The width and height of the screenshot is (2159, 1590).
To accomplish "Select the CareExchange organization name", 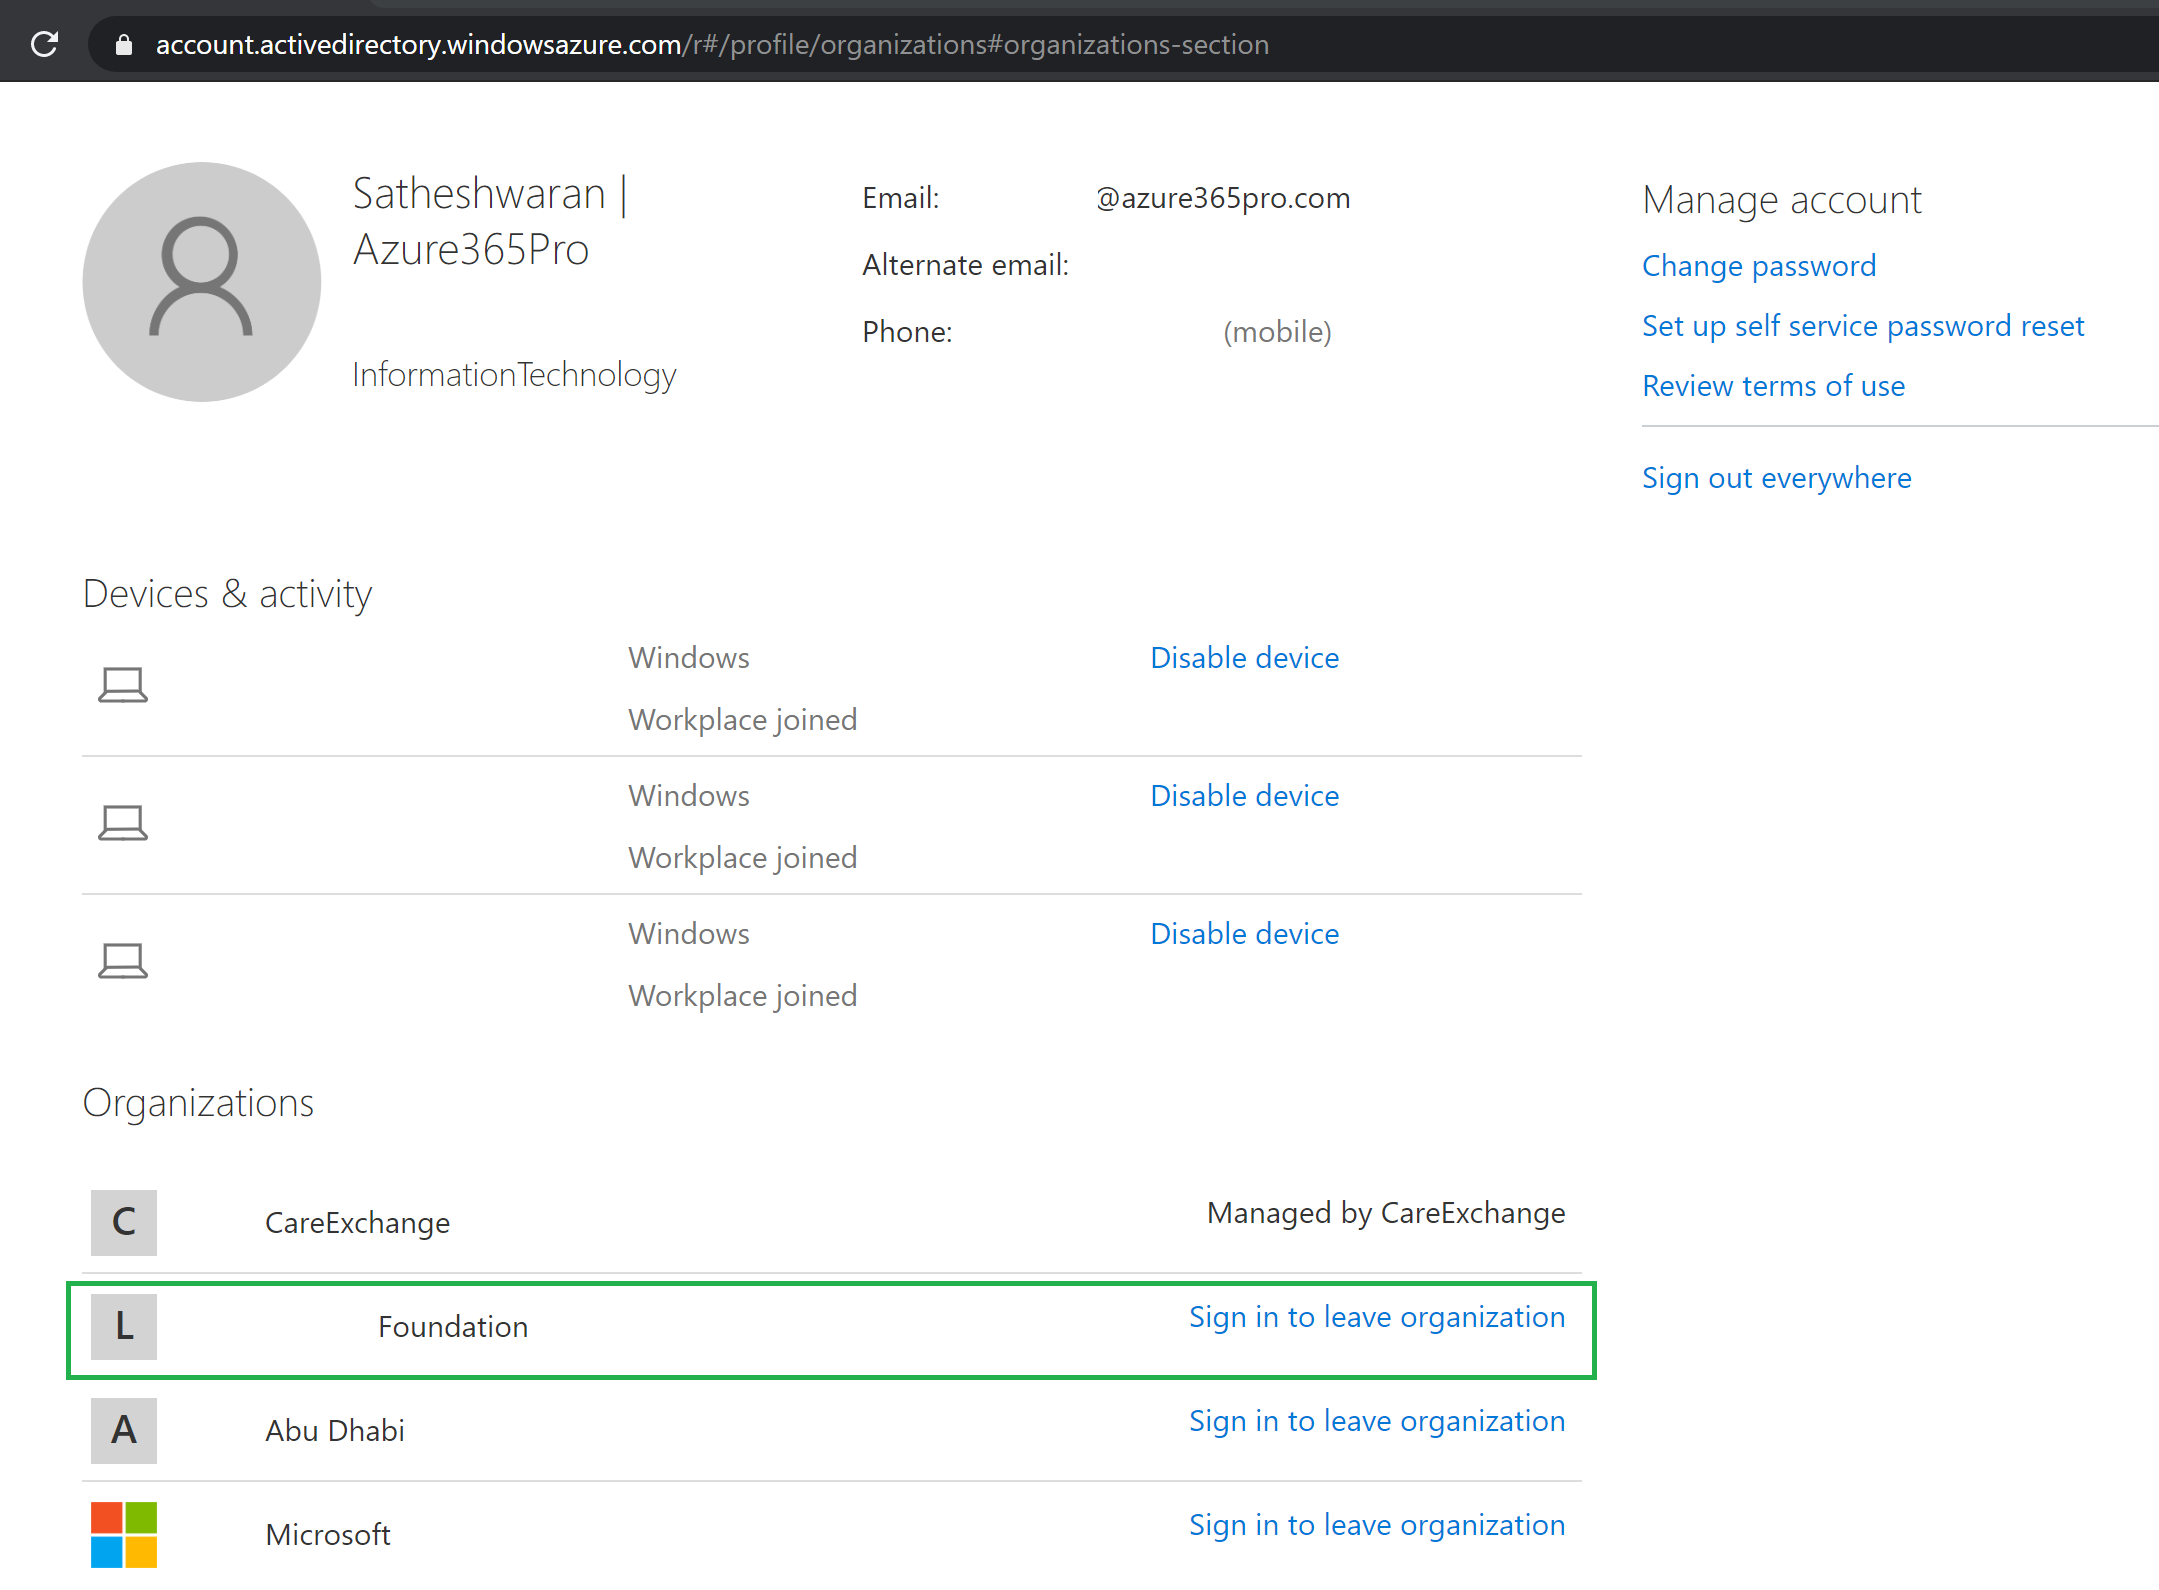I will [357, 1223].
